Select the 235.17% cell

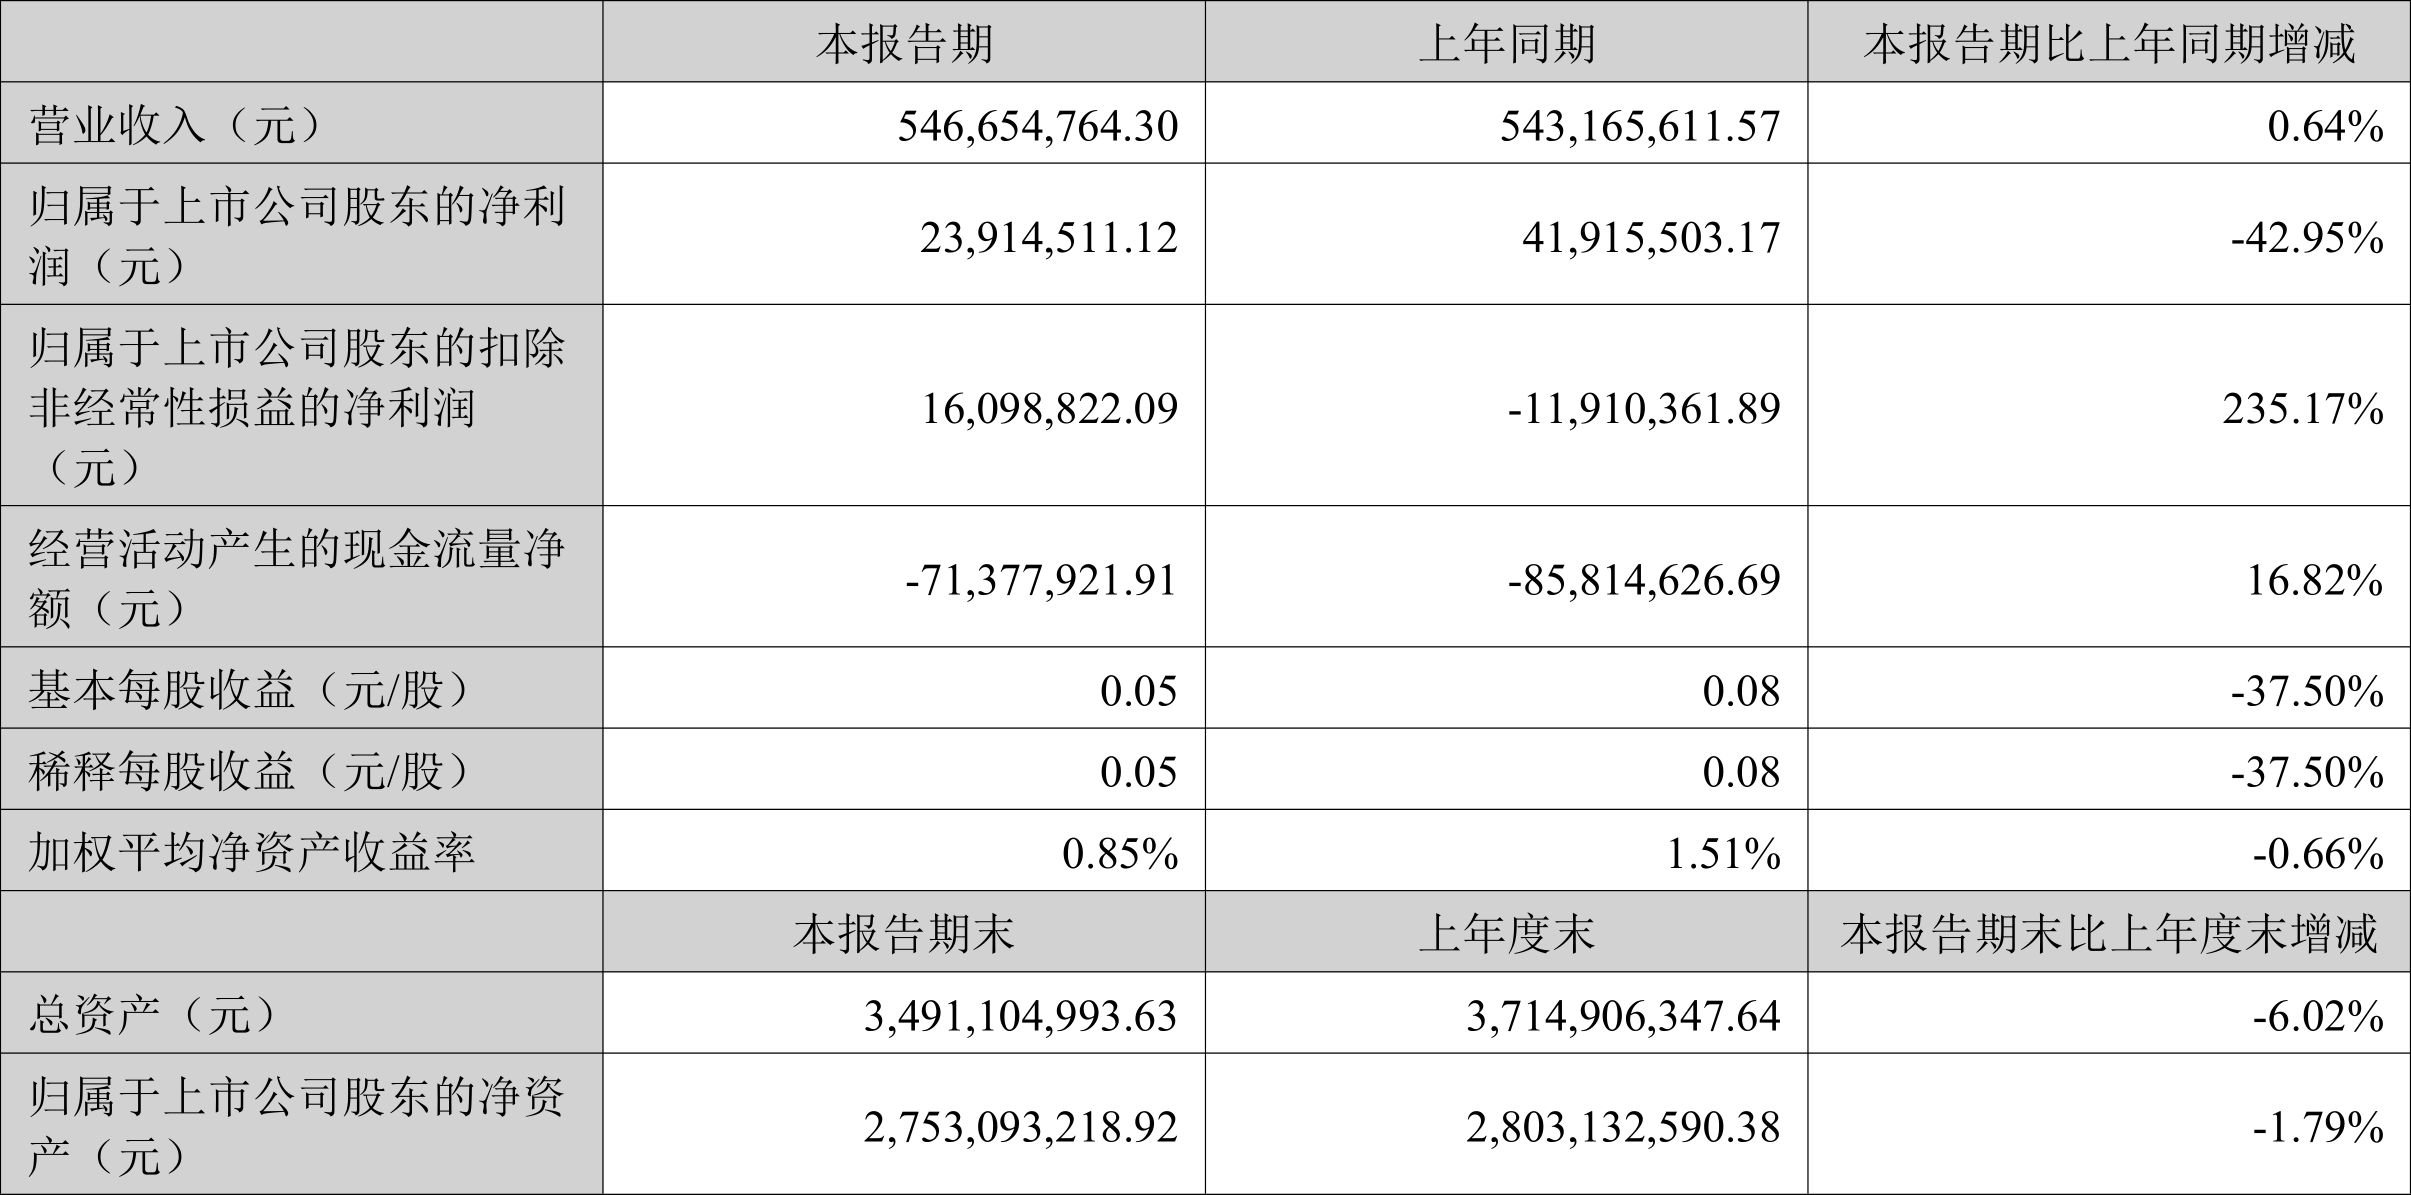2304,408
